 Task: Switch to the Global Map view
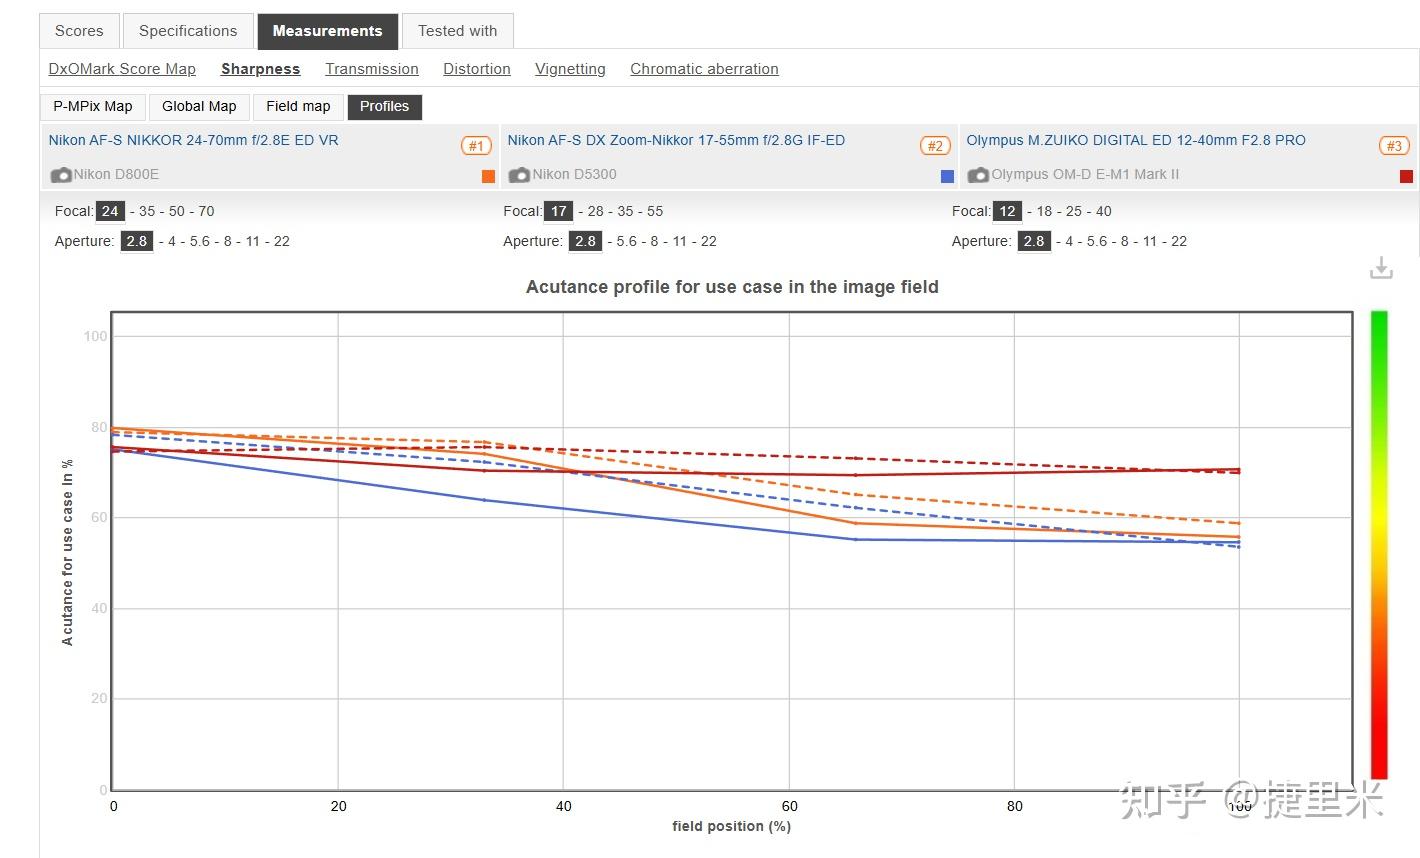point(199,106)
